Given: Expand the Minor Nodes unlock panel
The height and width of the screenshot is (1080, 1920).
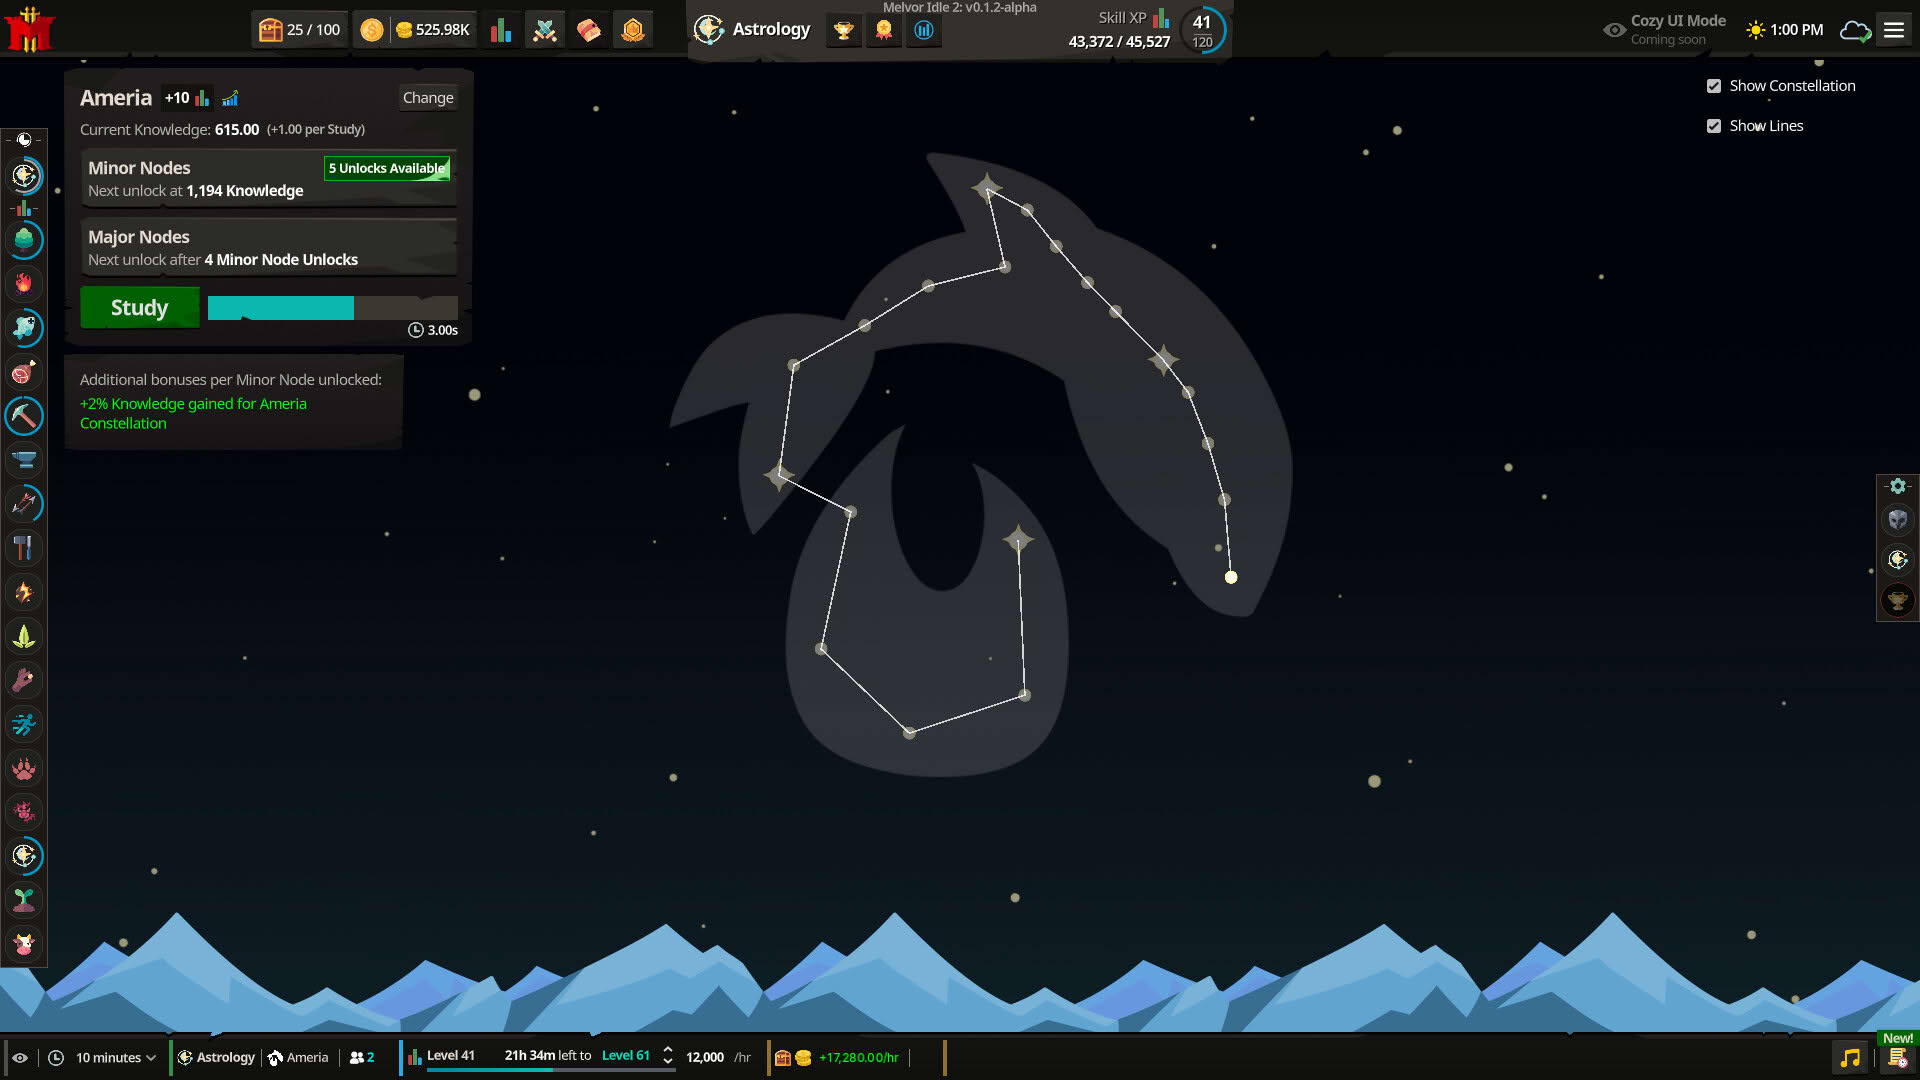Looking at the screenshot, I should (x=269, y=178).
